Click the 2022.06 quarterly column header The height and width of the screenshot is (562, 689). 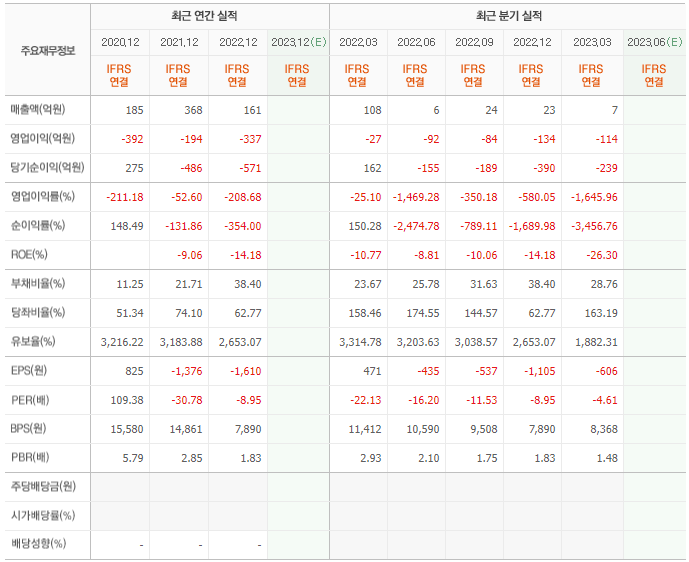(416, 42)
